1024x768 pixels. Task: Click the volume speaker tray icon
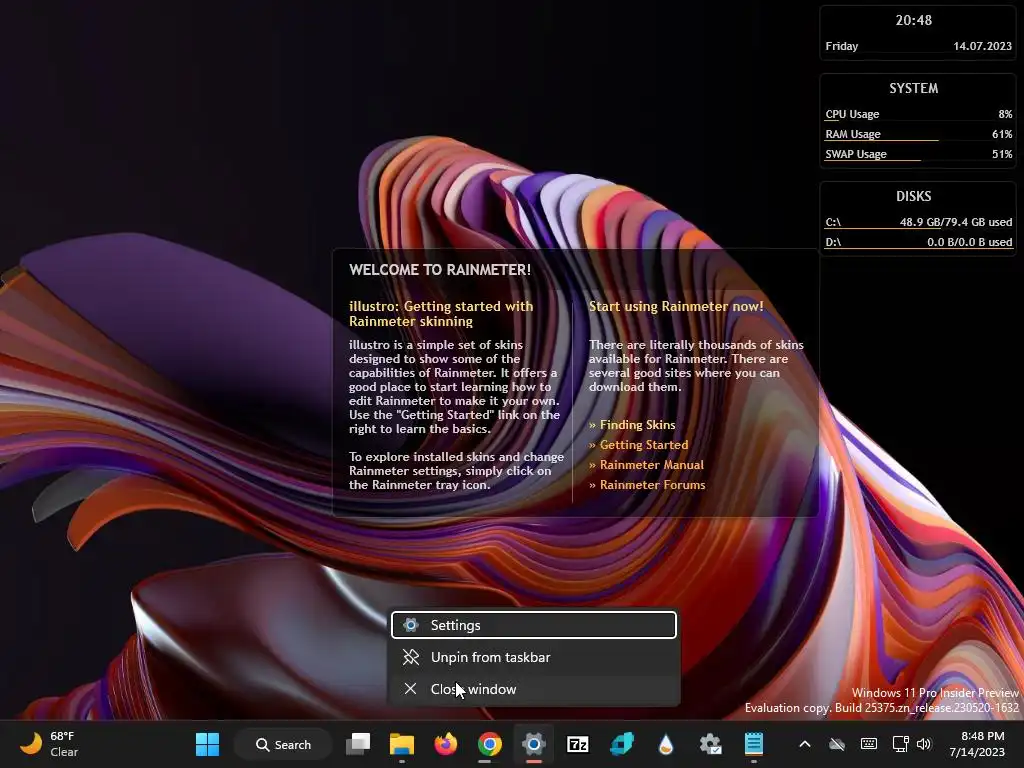[x=924, y=744]
